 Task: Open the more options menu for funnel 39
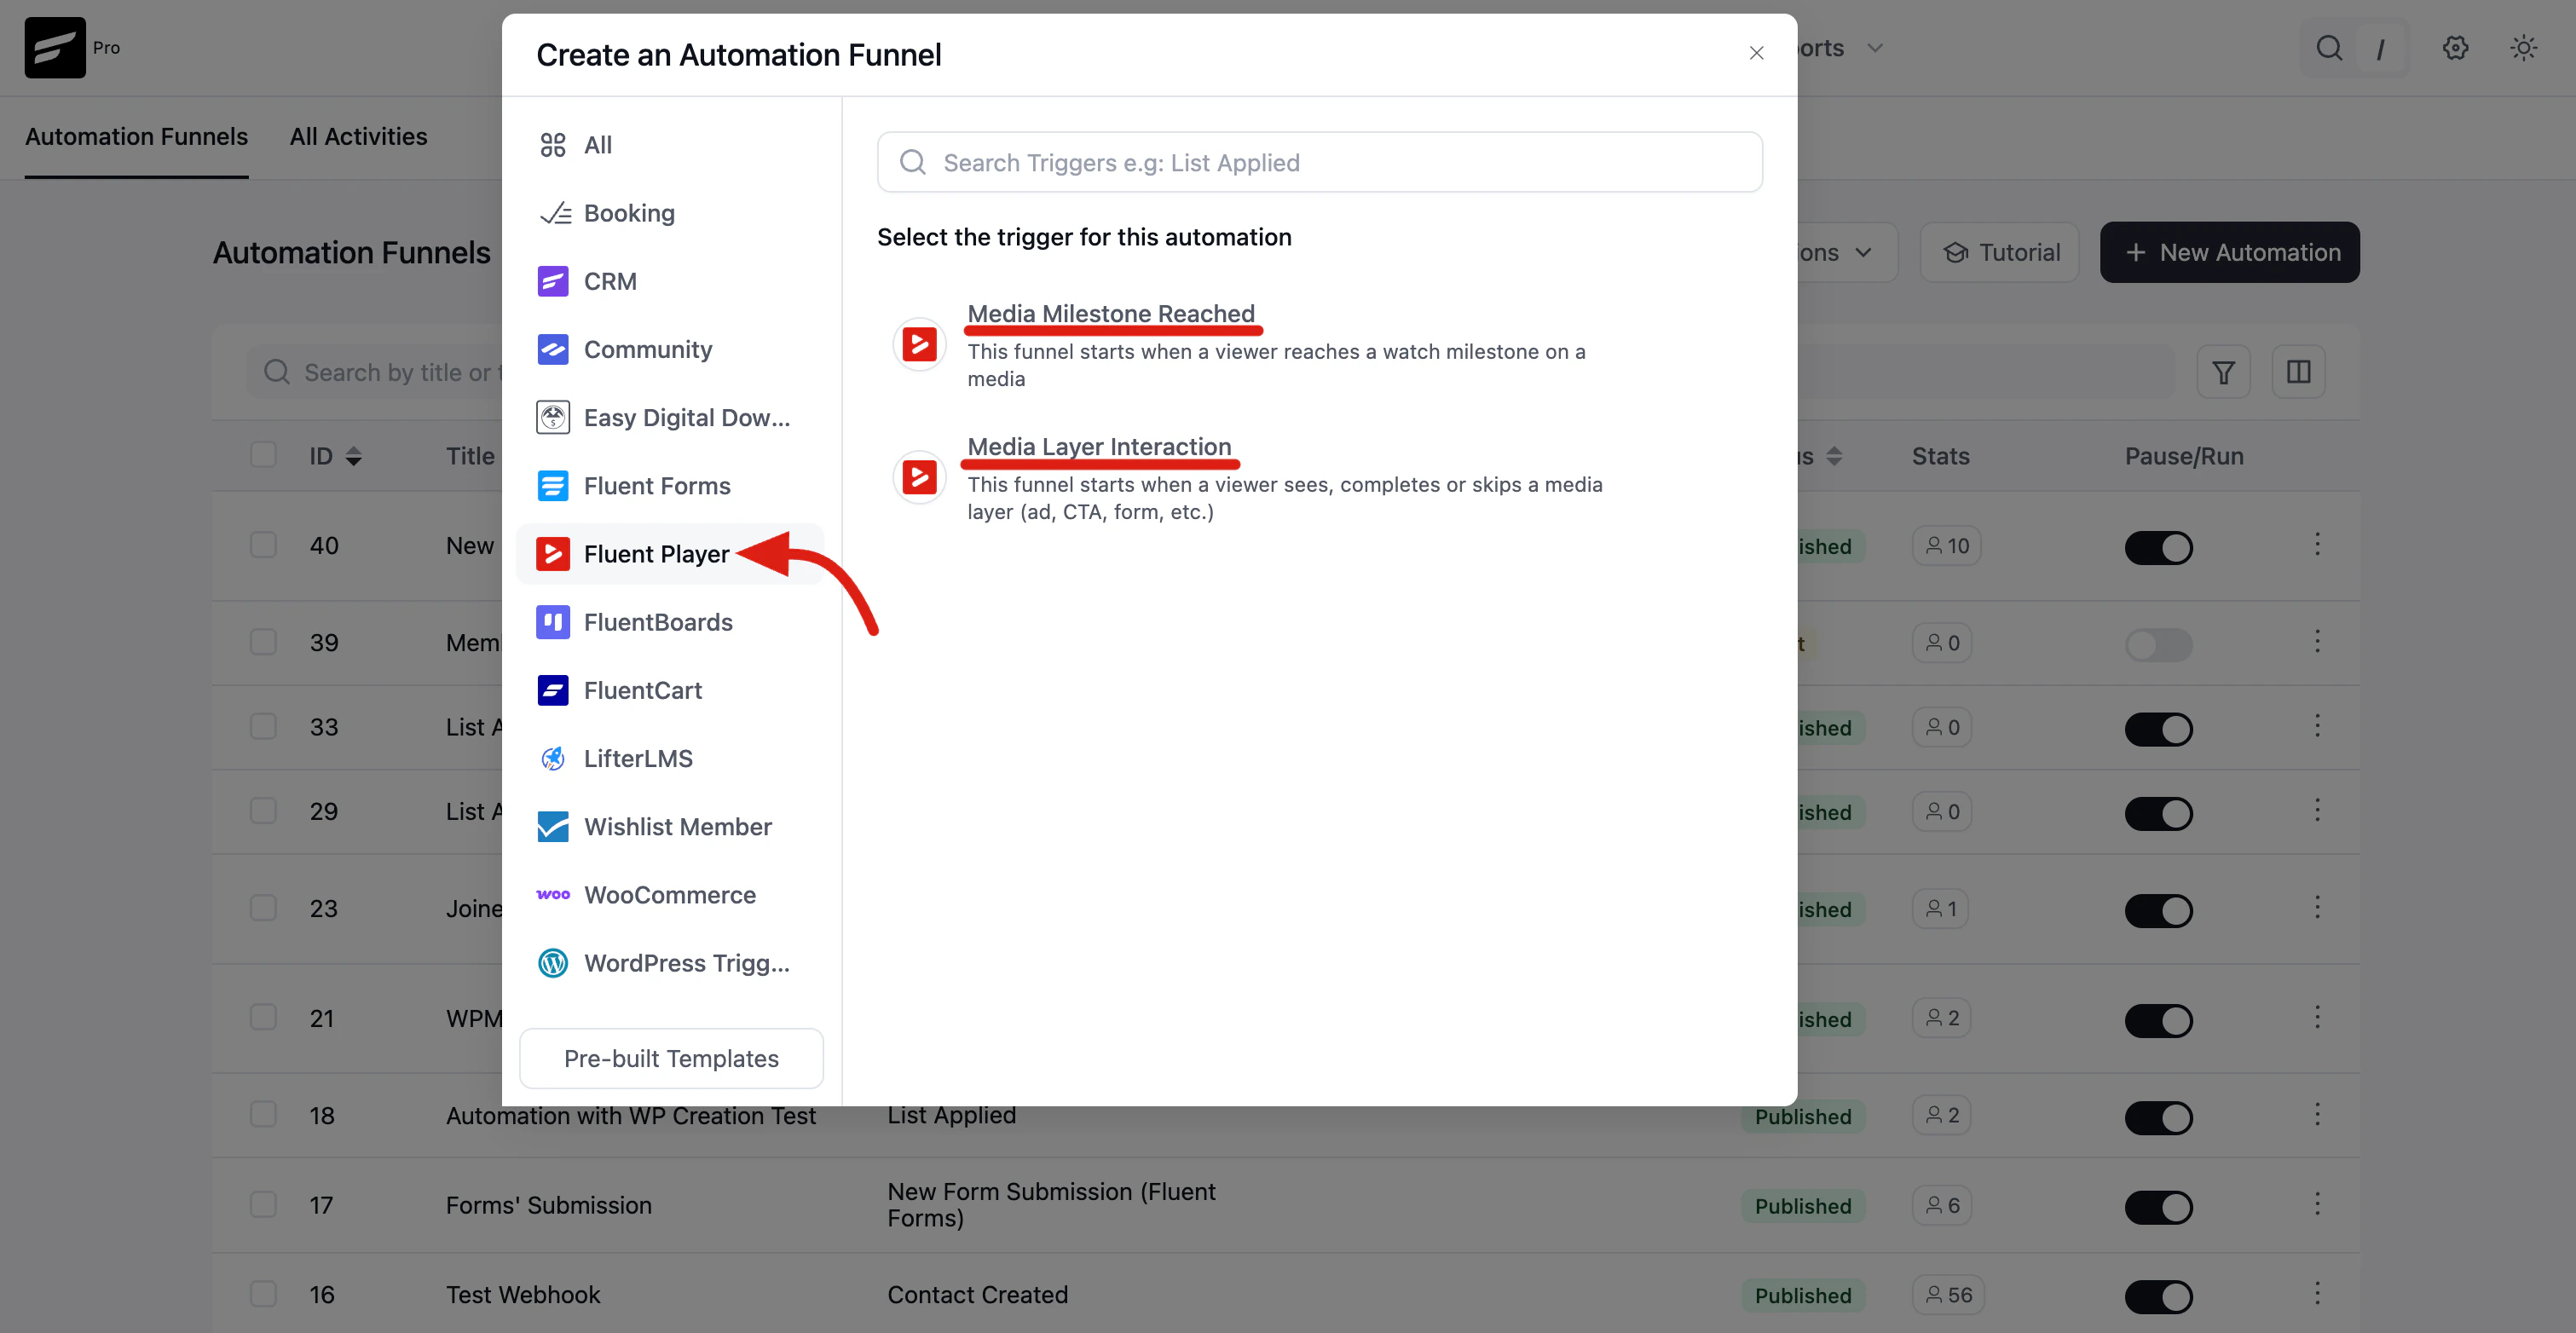pos(2317,642)
